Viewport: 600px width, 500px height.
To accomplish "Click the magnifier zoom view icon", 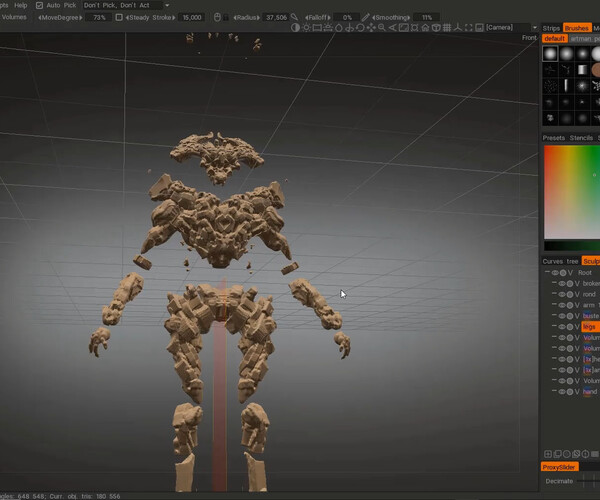I will pyautogui.click(x=382, y=28).
